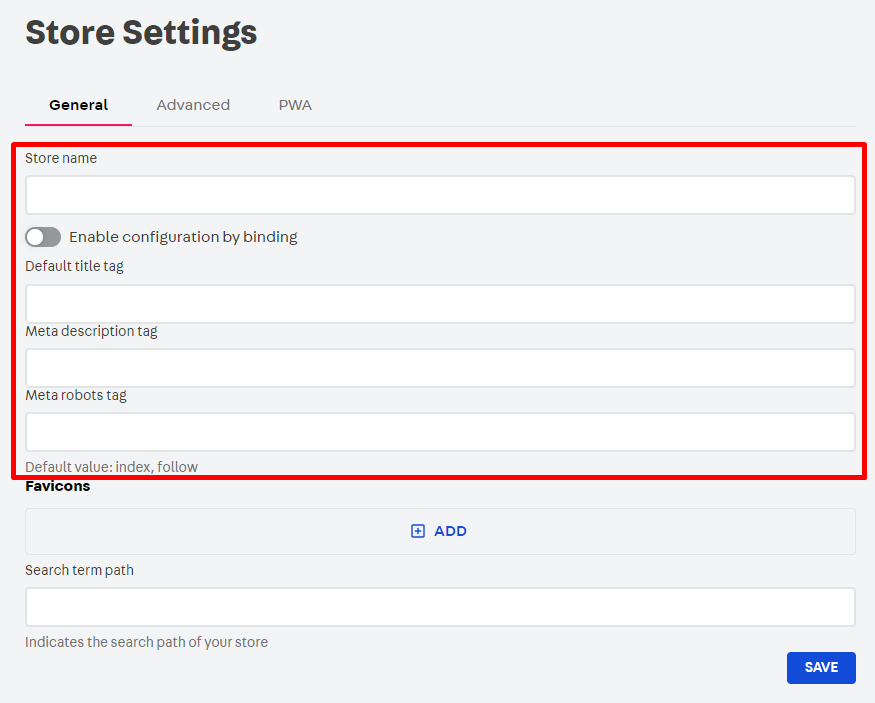Click the plus icon in Favicons box
This screenshot has width=875, height=703.
tap(418, 531)
